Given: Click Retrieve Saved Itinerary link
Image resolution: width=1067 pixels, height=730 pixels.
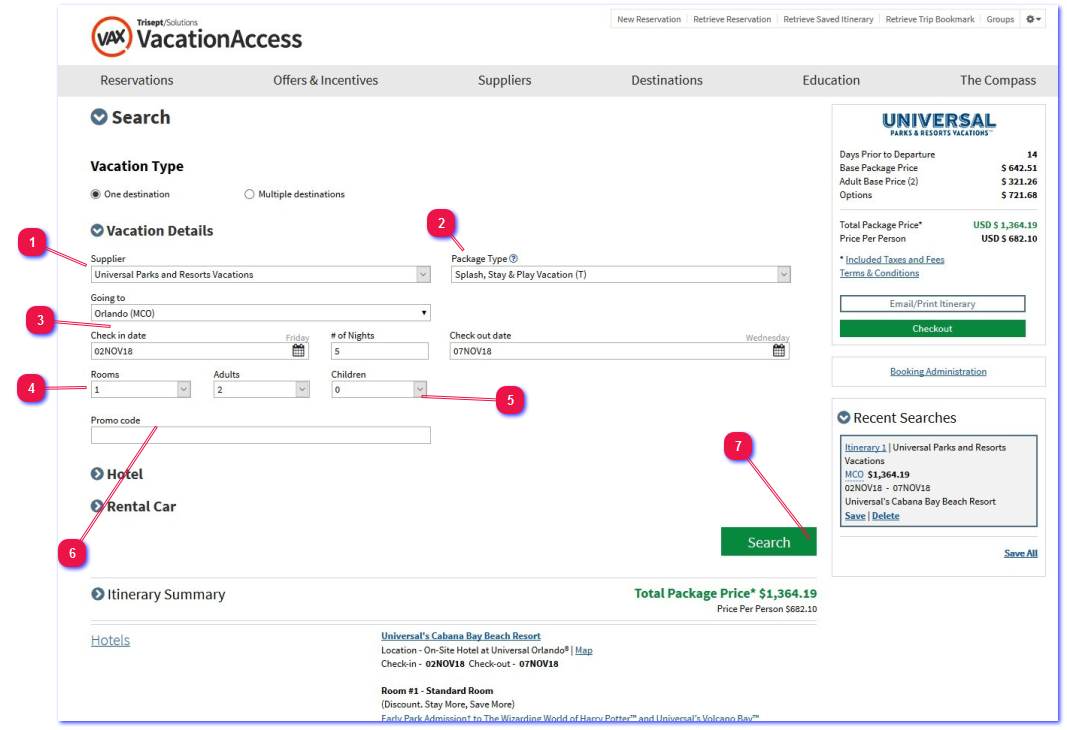Looking at the screenshot, I should (x=828, y=19).
